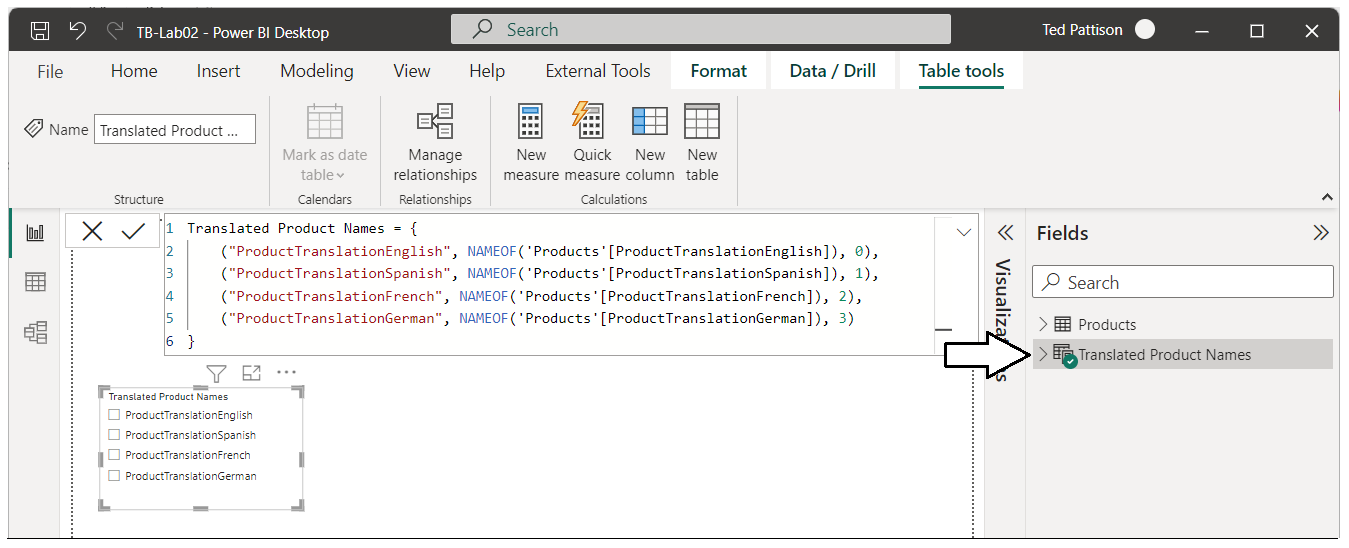Switch to the Home tab
The height and width of the screenshot is (548, 1349).
point(134,71)
